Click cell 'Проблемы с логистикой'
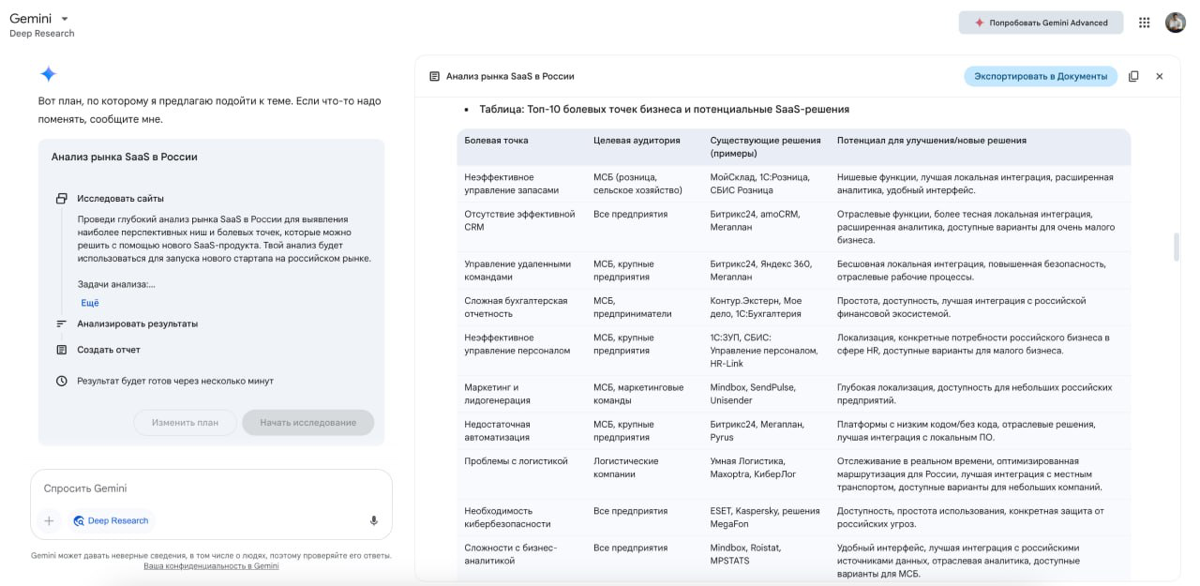Image resolution: width=1200 pixels, height=586 pixels. coord(516,461)
